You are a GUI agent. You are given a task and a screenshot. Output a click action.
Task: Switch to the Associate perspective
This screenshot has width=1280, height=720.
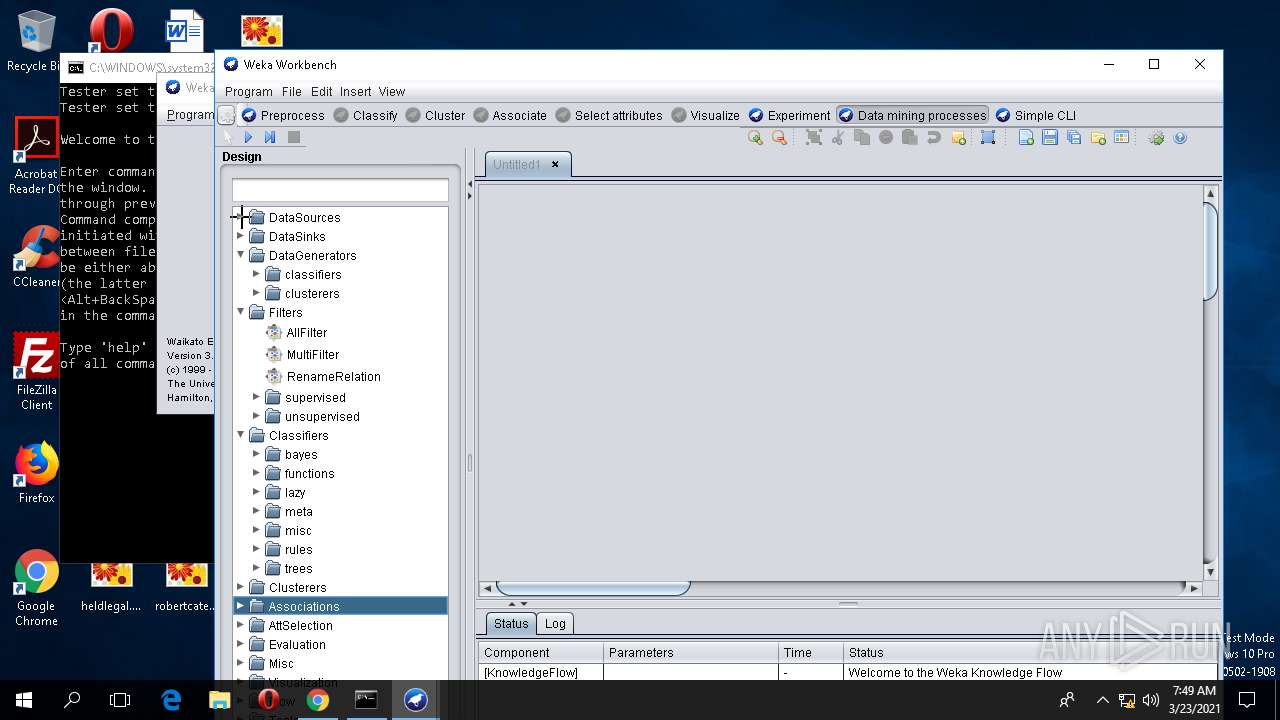coord(509,115)
